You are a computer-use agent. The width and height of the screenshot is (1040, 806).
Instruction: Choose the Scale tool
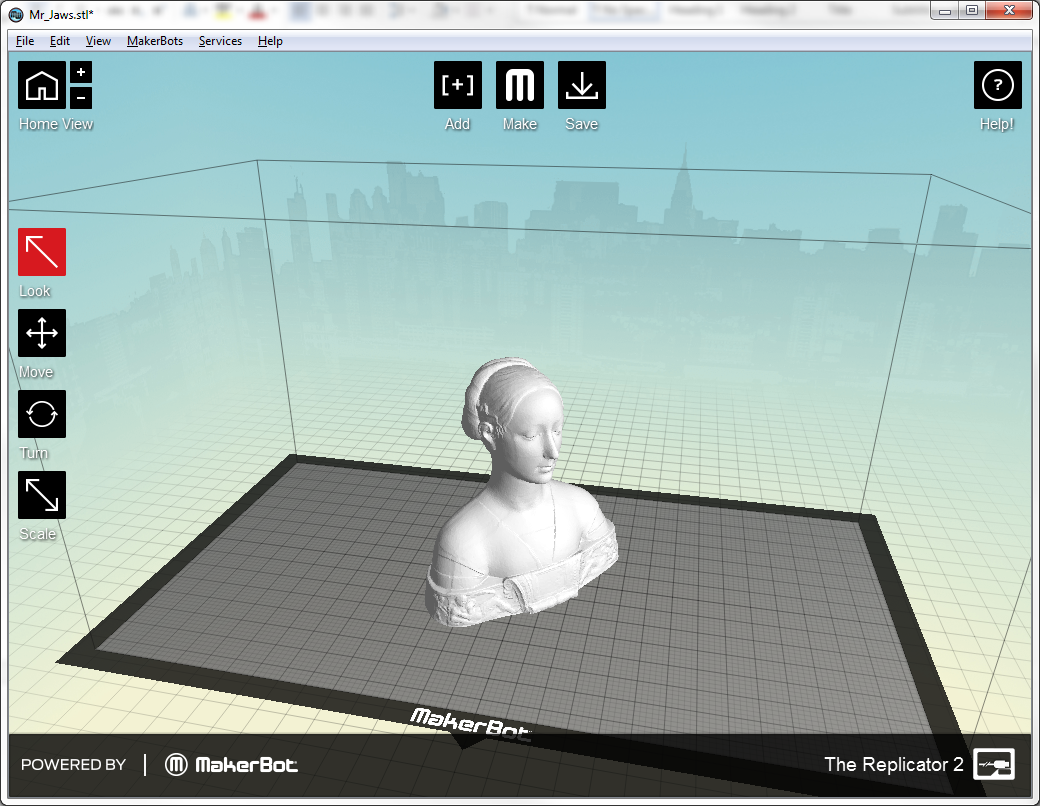coord(42,495)
